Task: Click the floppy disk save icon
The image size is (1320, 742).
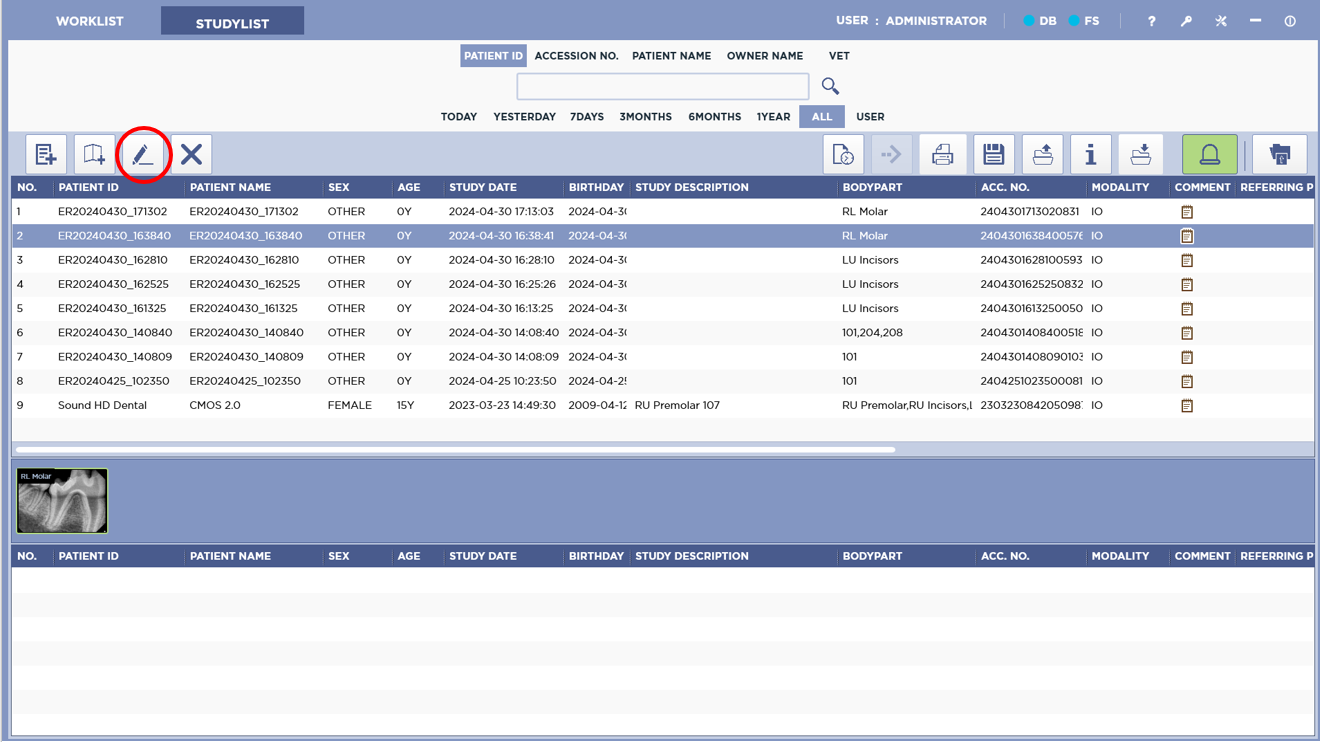Action: [x=993, y=154]
